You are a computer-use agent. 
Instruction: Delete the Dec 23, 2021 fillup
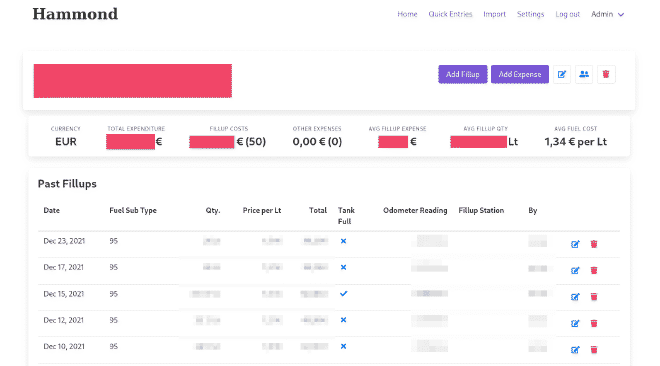(594, 244)
